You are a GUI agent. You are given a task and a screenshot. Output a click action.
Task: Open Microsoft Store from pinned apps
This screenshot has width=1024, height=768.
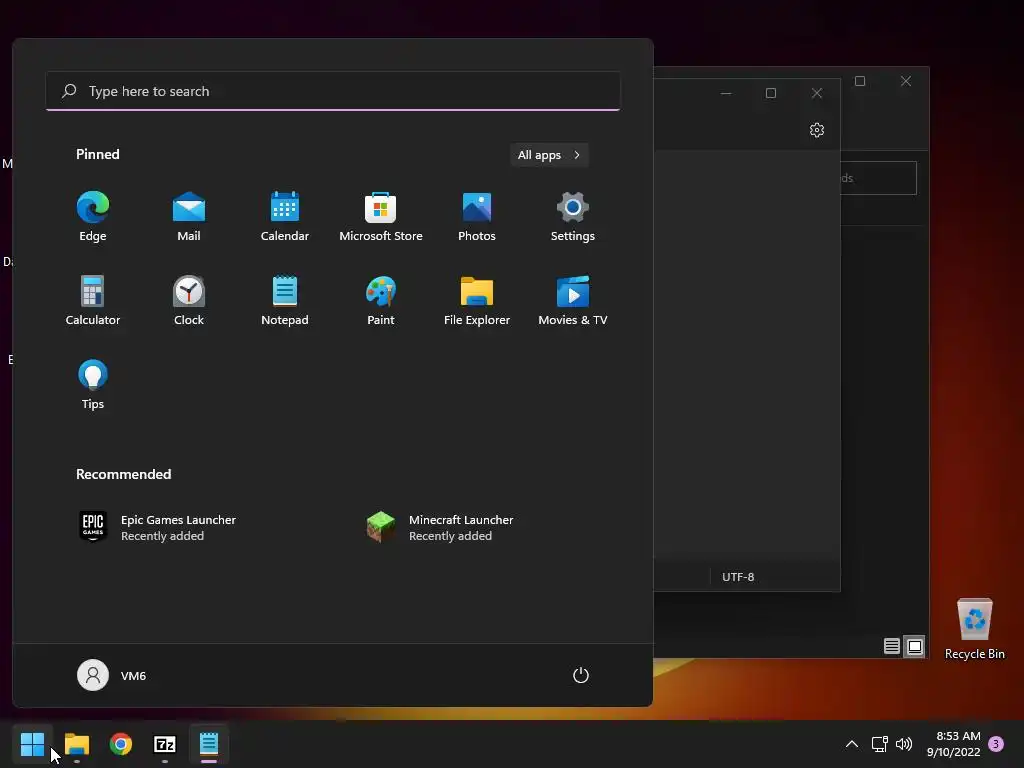[381, 216]
